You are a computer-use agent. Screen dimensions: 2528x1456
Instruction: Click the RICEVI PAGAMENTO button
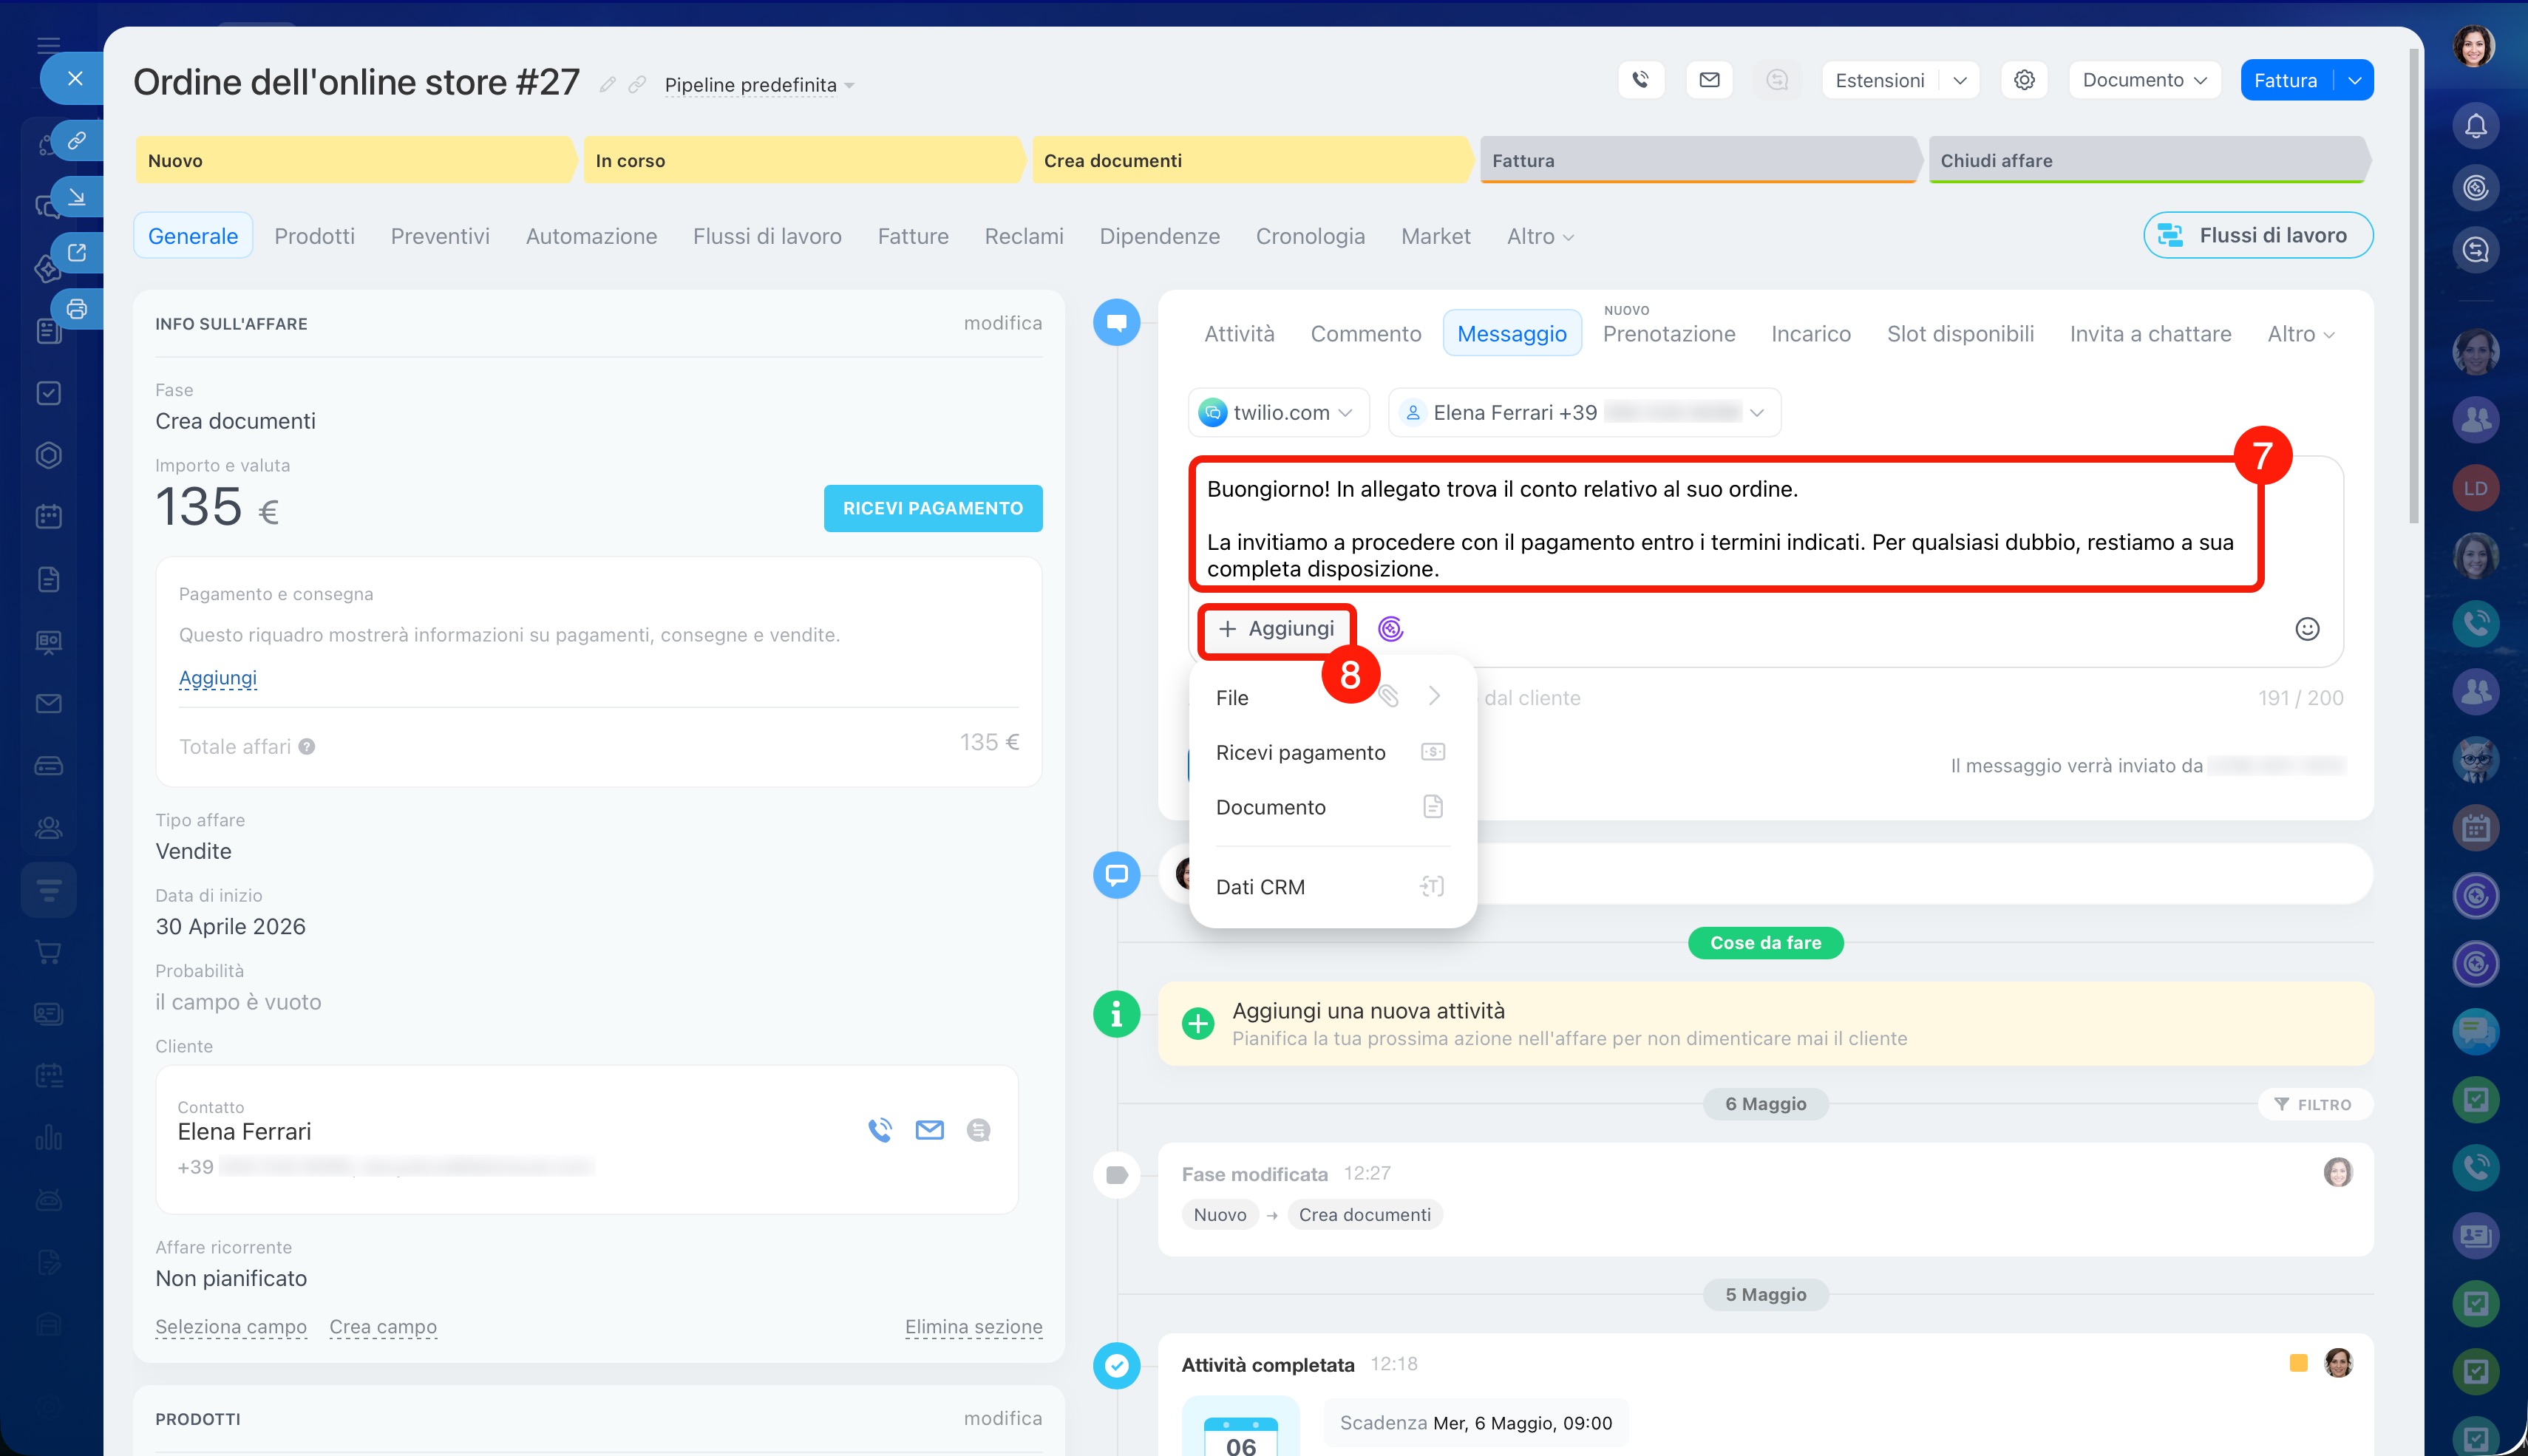pyautogui.click(x=932, y=508)
